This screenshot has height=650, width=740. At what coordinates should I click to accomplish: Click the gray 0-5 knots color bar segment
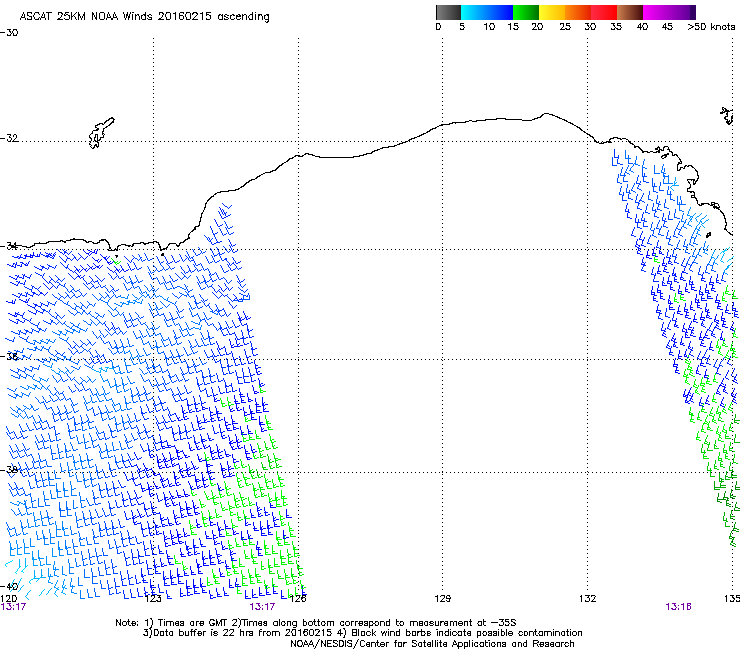[448, 12]
